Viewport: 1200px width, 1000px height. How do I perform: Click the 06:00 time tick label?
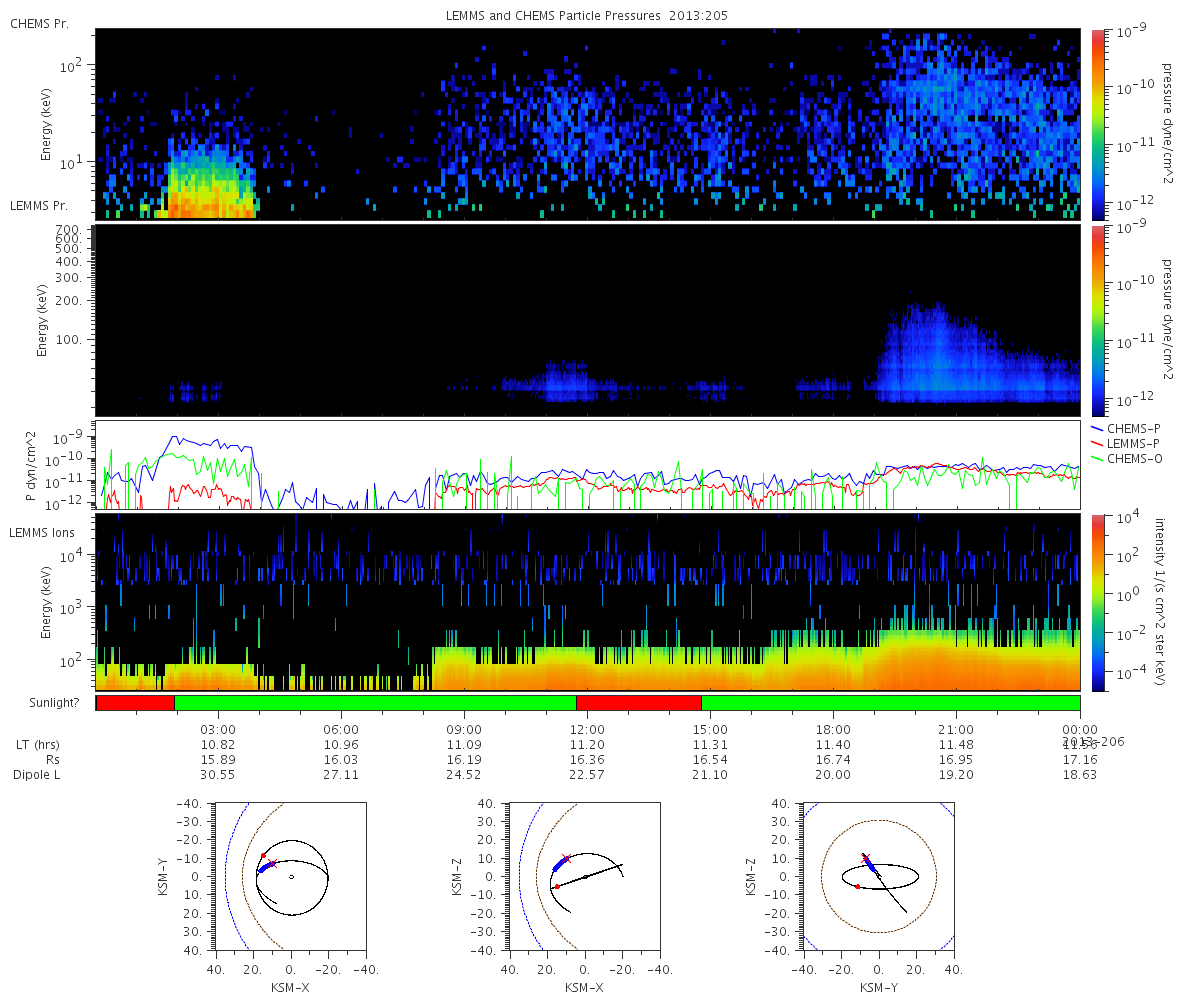point(341,729)
